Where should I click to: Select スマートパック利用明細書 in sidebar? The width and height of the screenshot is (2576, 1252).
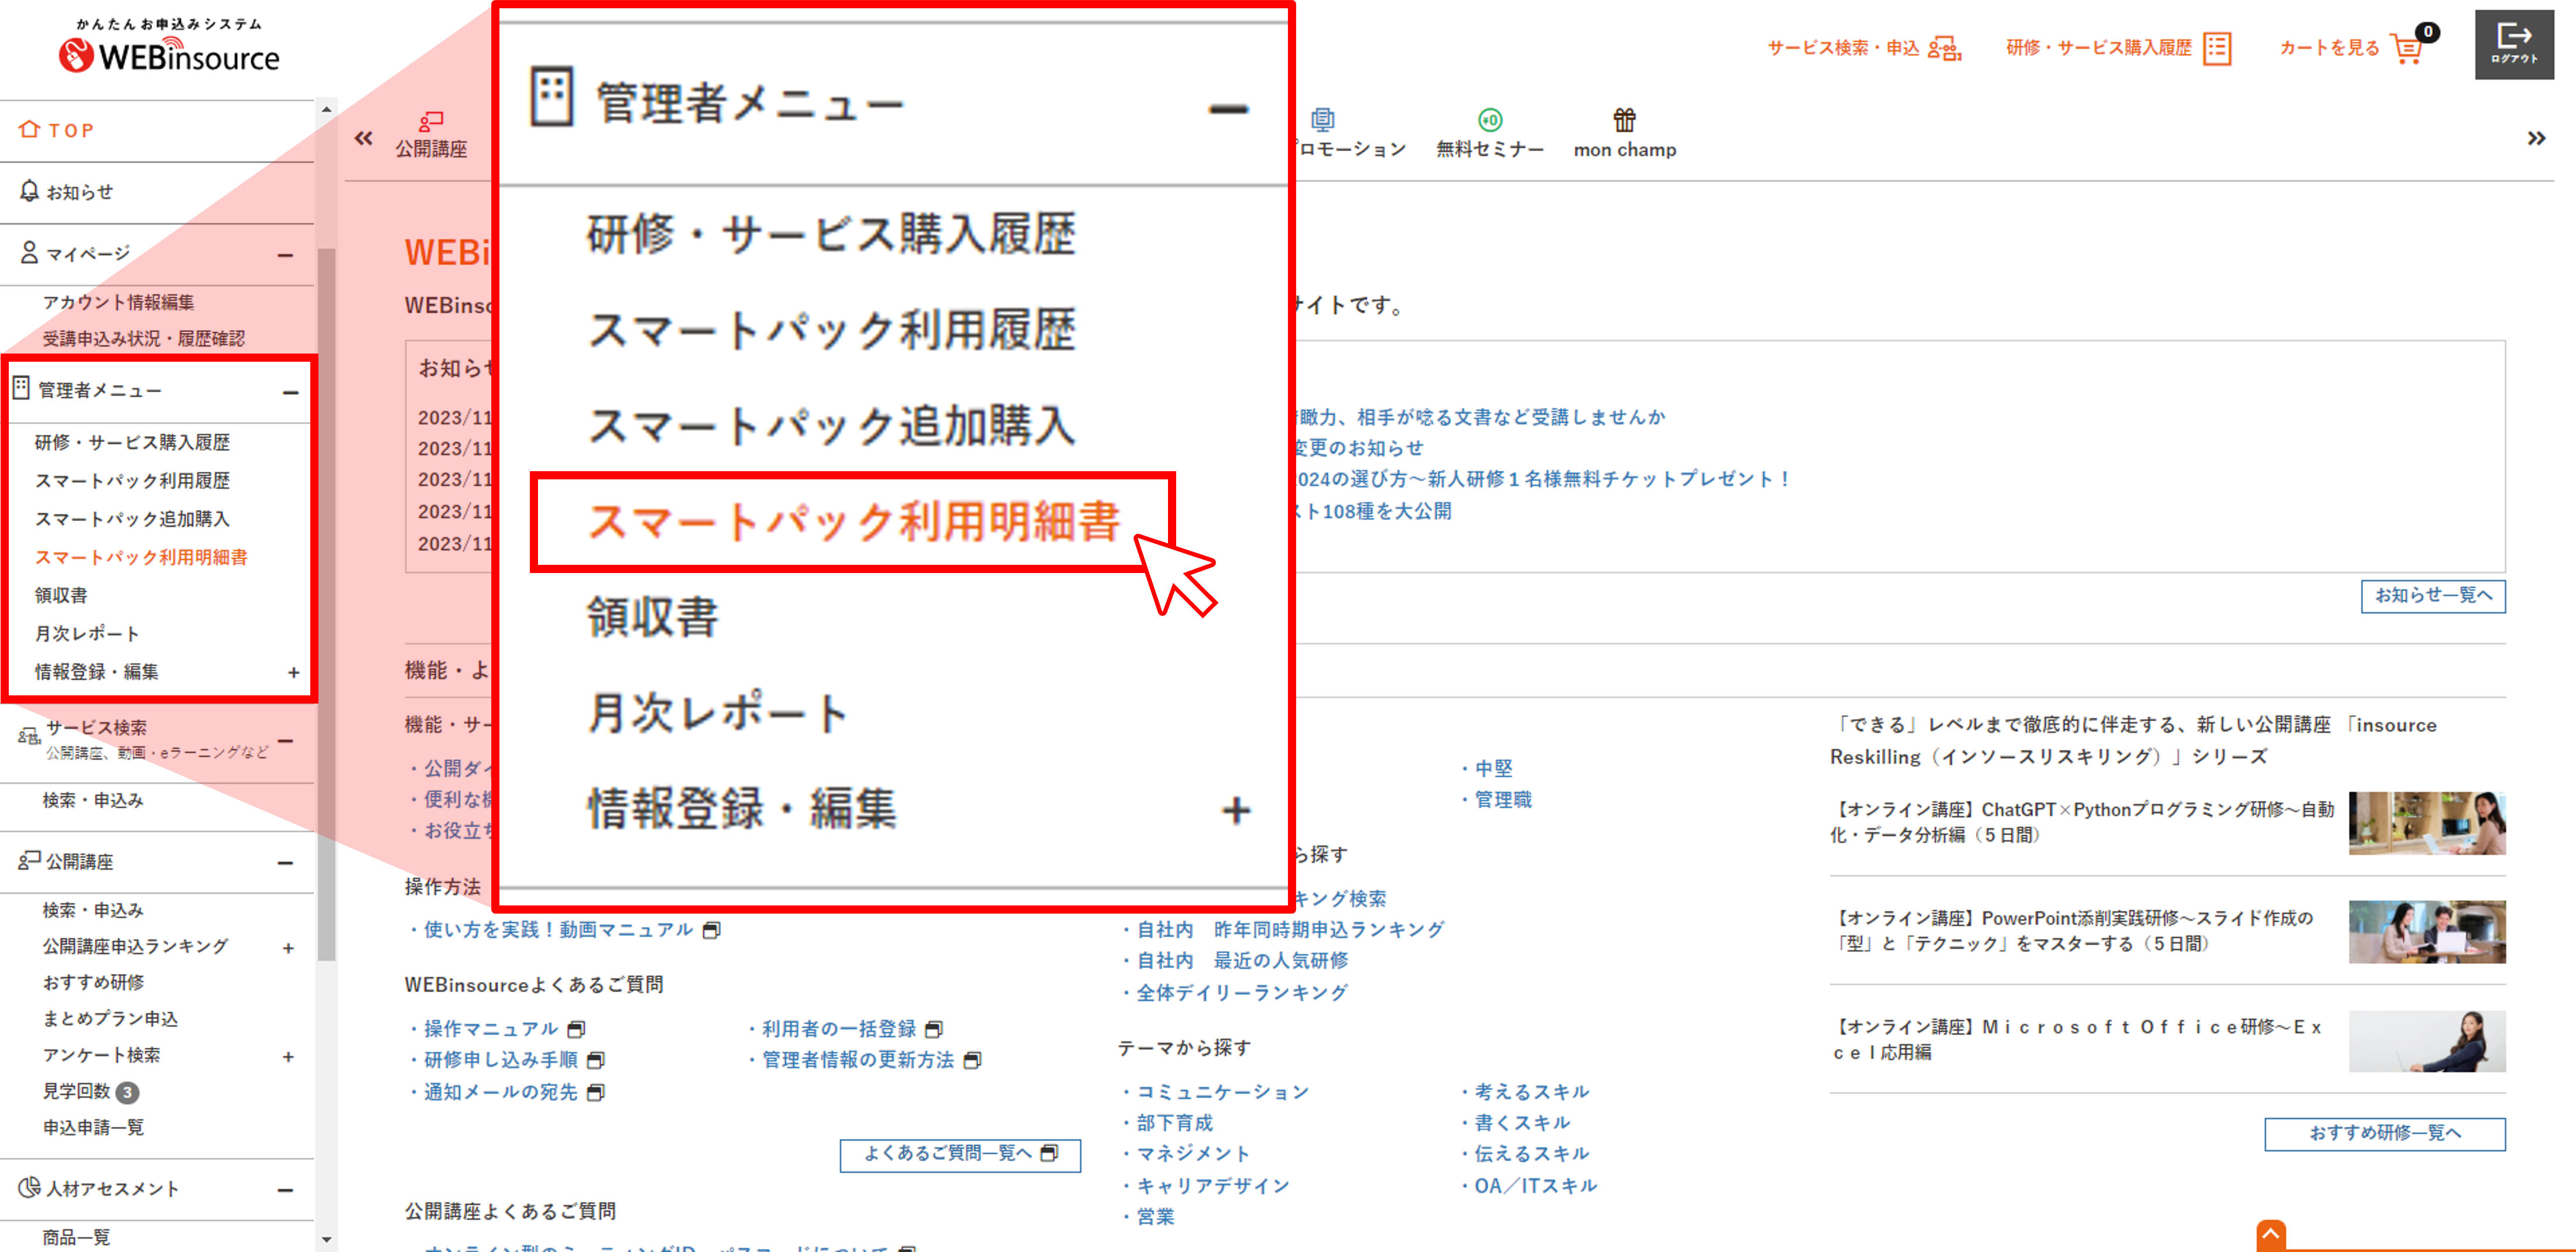coord(141,557)
